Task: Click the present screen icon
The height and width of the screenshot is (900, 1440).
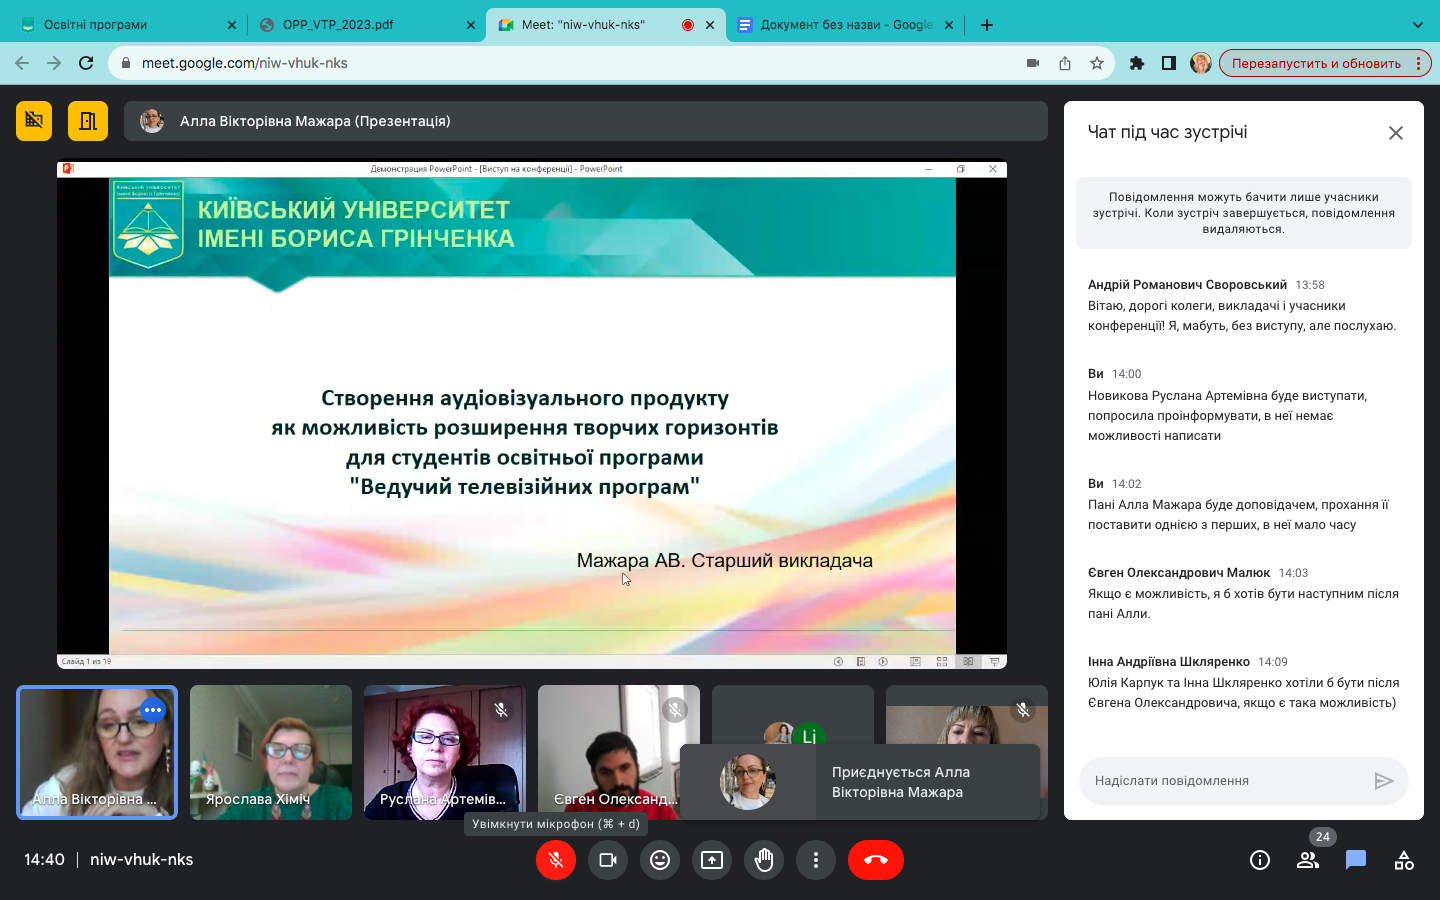Action: point(712,860)
